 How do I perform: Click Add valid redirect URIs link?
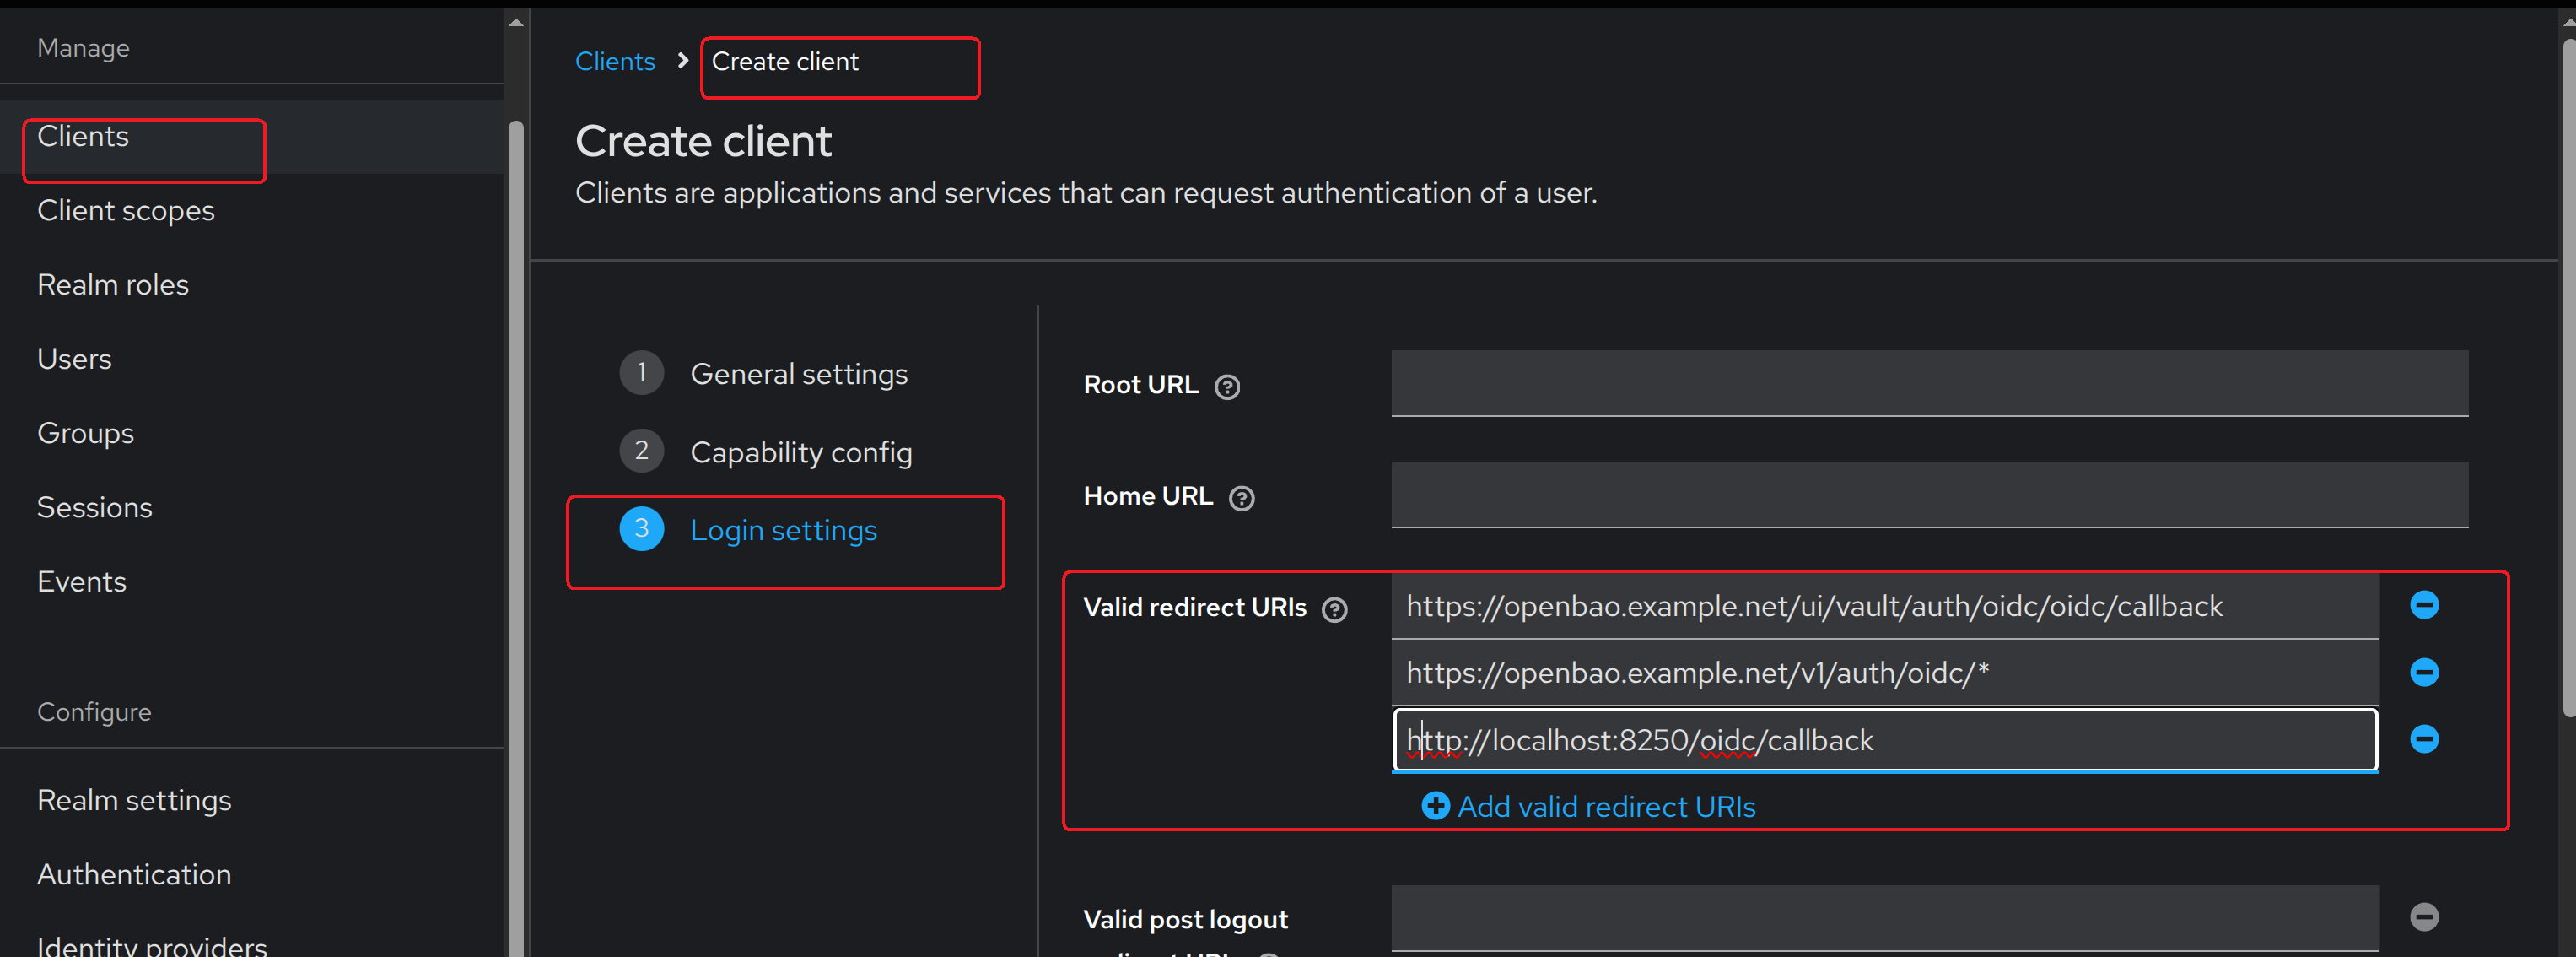point(1605,807)
